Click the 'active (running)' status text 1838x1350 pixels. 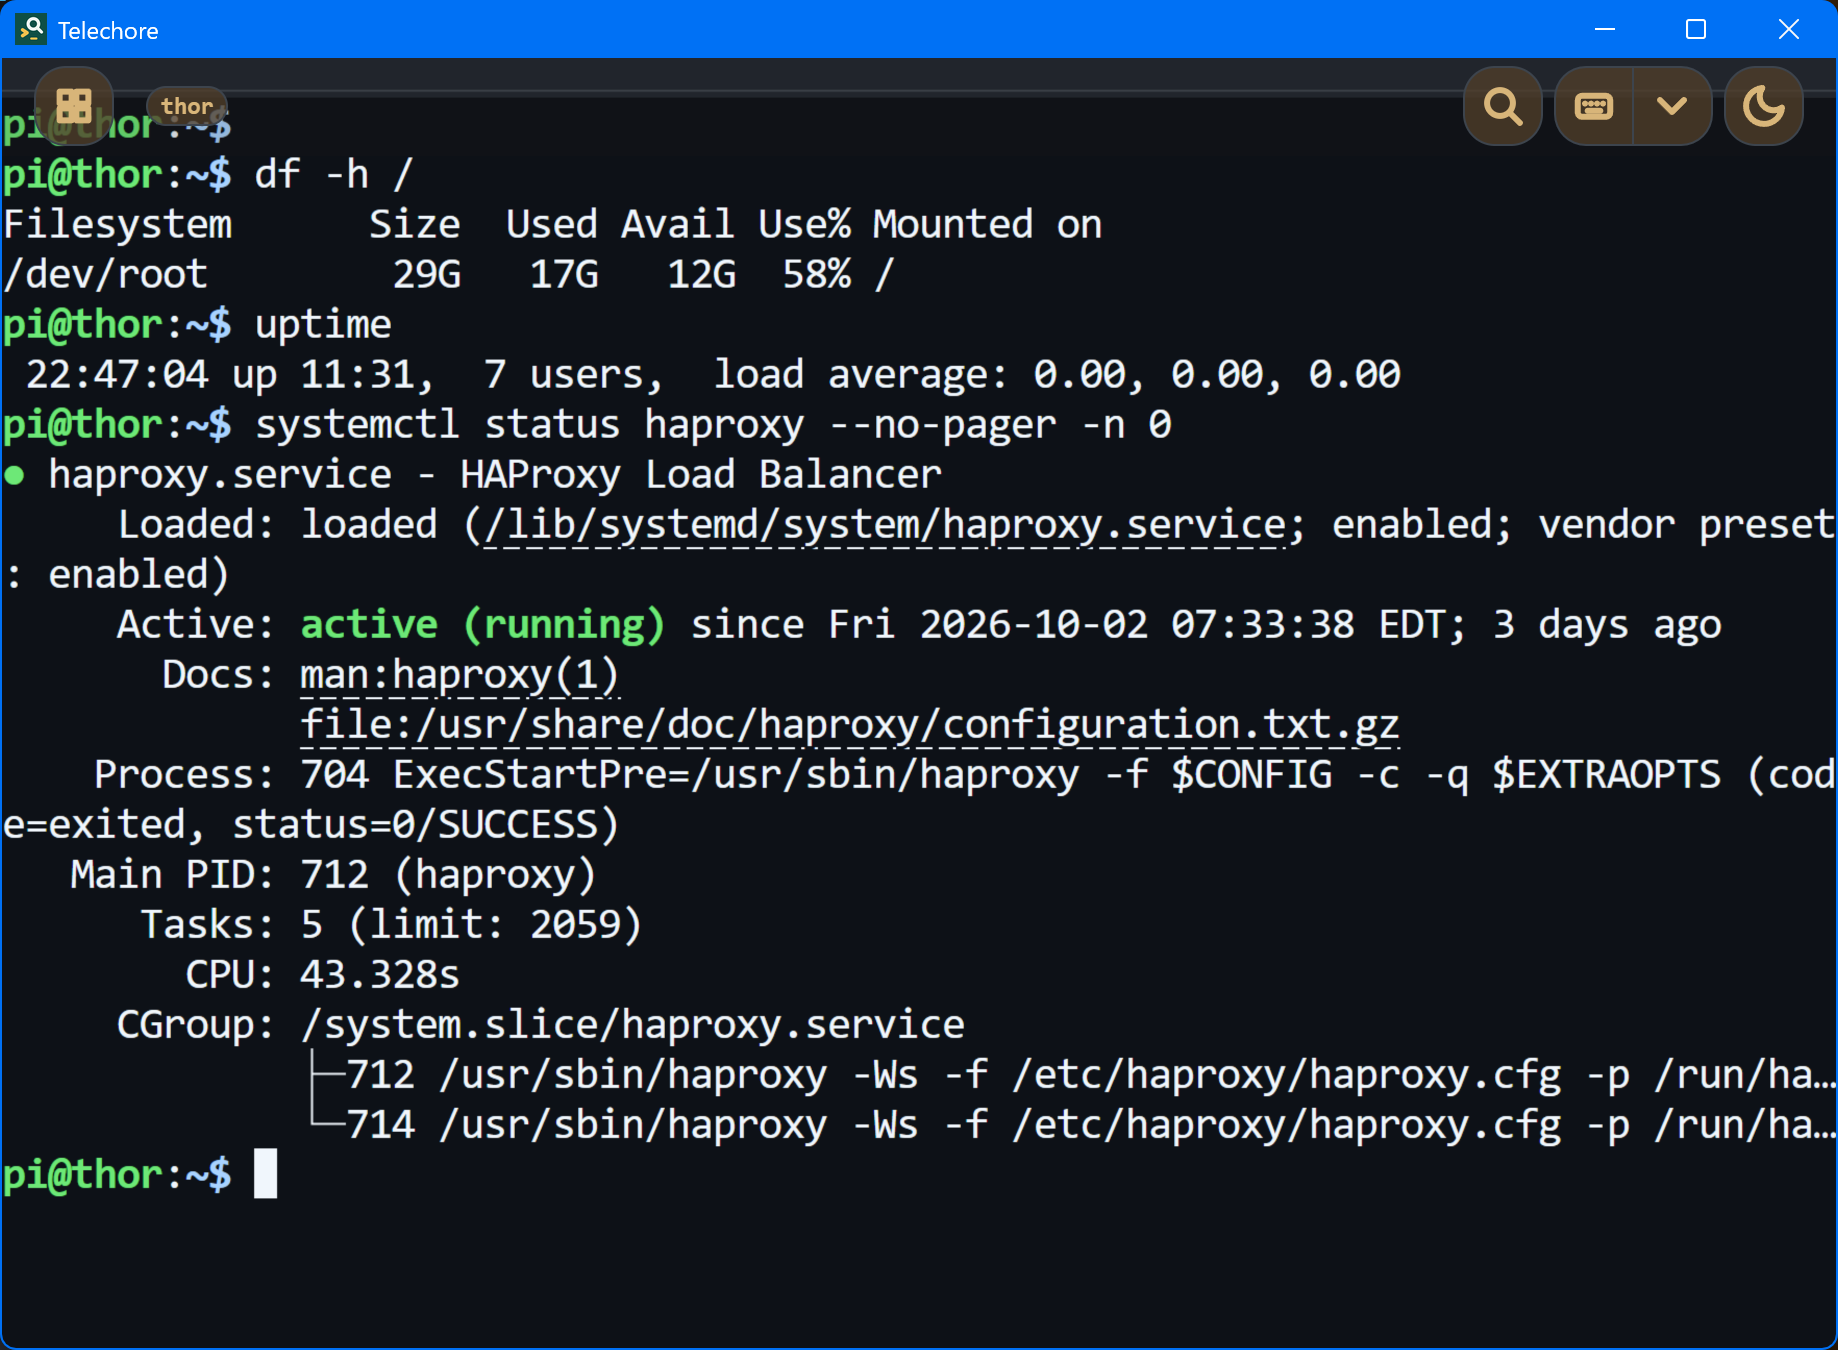[483, 625]
